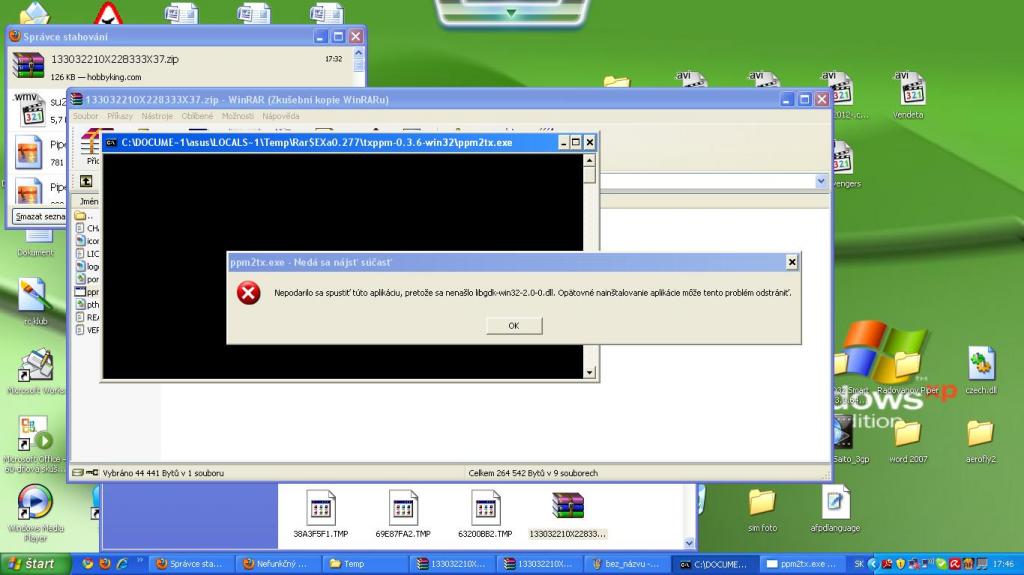This screenshot has height=575, width=1024.
Task: Select the 38A3F5F1.TMP file
Action: tap(320, 512)
